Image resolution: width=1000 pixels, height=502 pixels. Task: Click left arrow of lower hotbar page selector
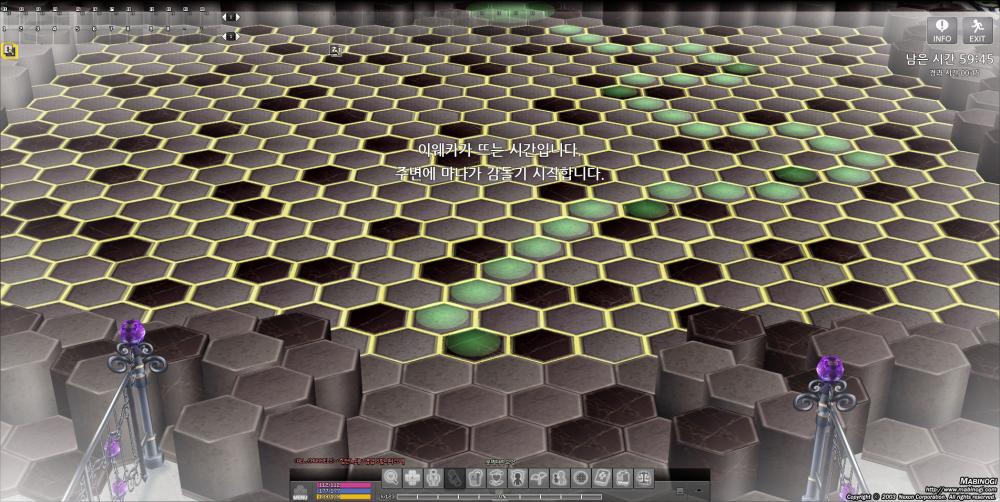pos(225,36)
